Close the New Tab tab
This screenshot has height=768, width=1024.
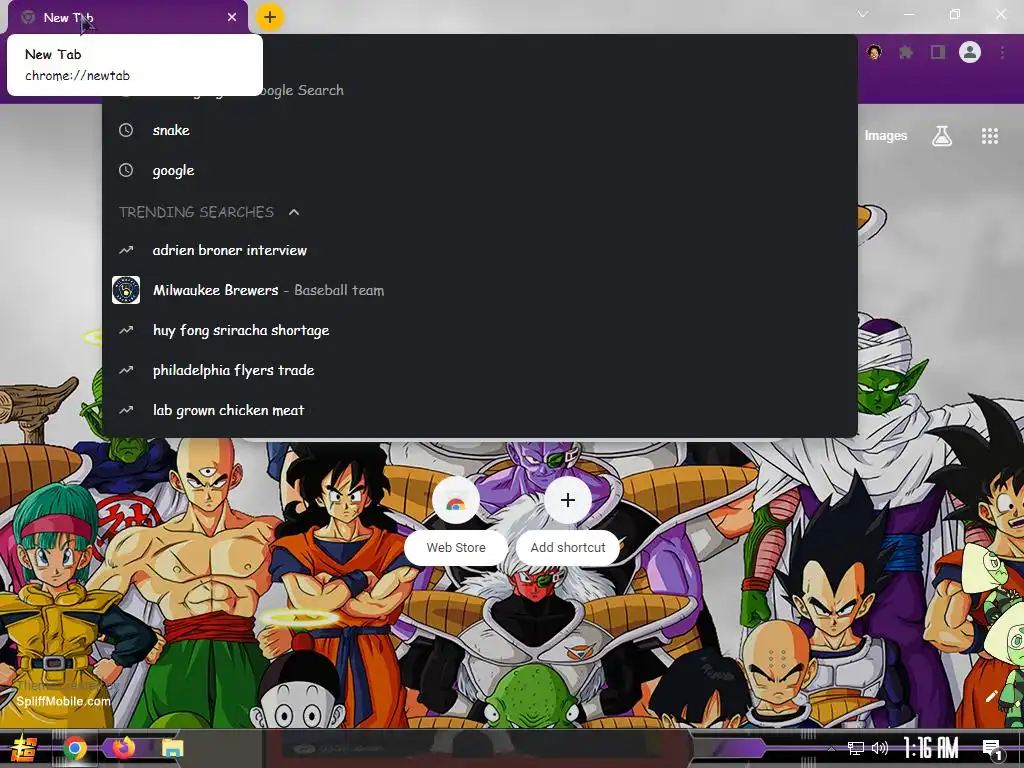232,18
